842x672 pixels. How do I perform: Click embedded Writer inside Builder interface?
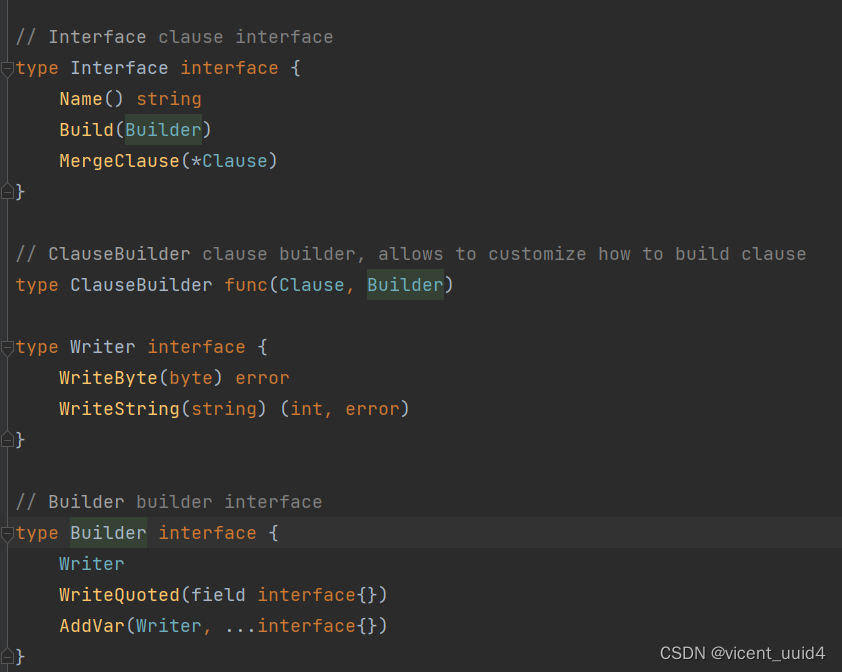[x=92, y=564]
